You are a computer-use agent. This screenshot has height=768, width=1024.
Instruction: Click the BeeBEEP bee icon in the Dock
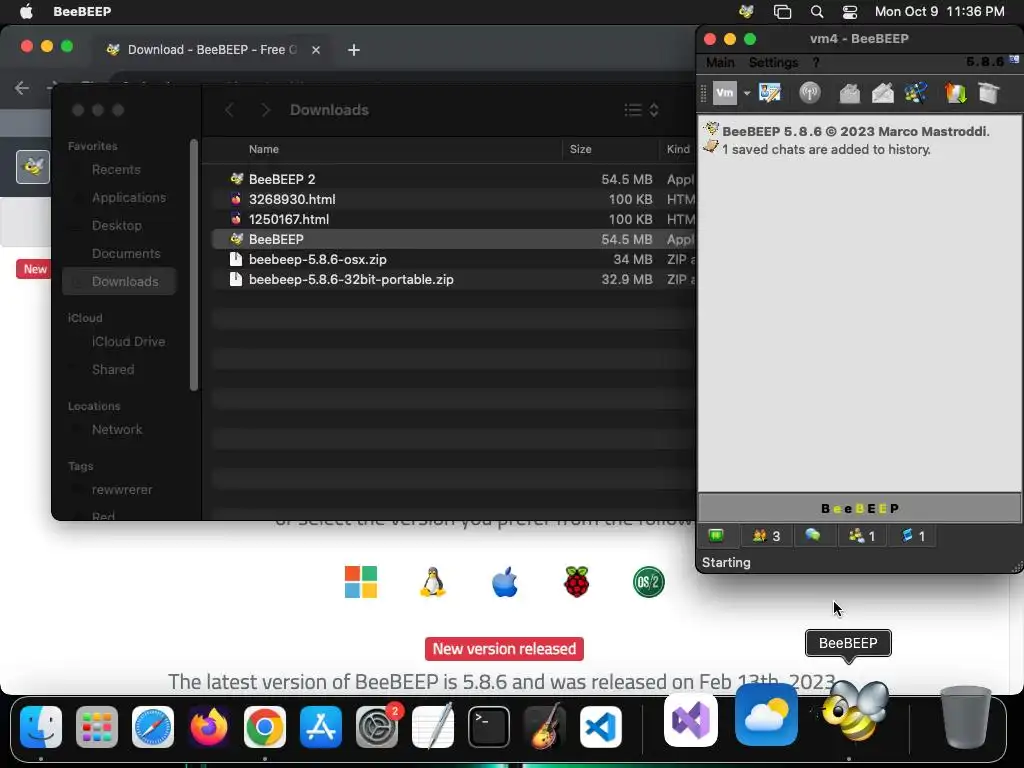click(x=852, y=711)
